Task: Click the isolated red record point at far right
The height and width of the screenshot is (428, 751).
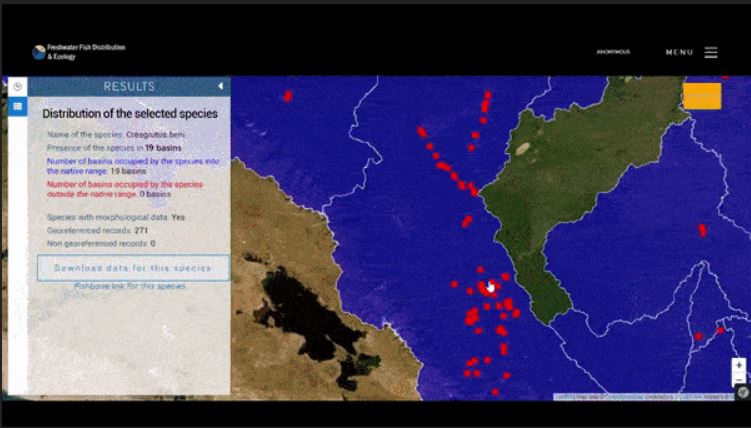Action: (702, 230)
